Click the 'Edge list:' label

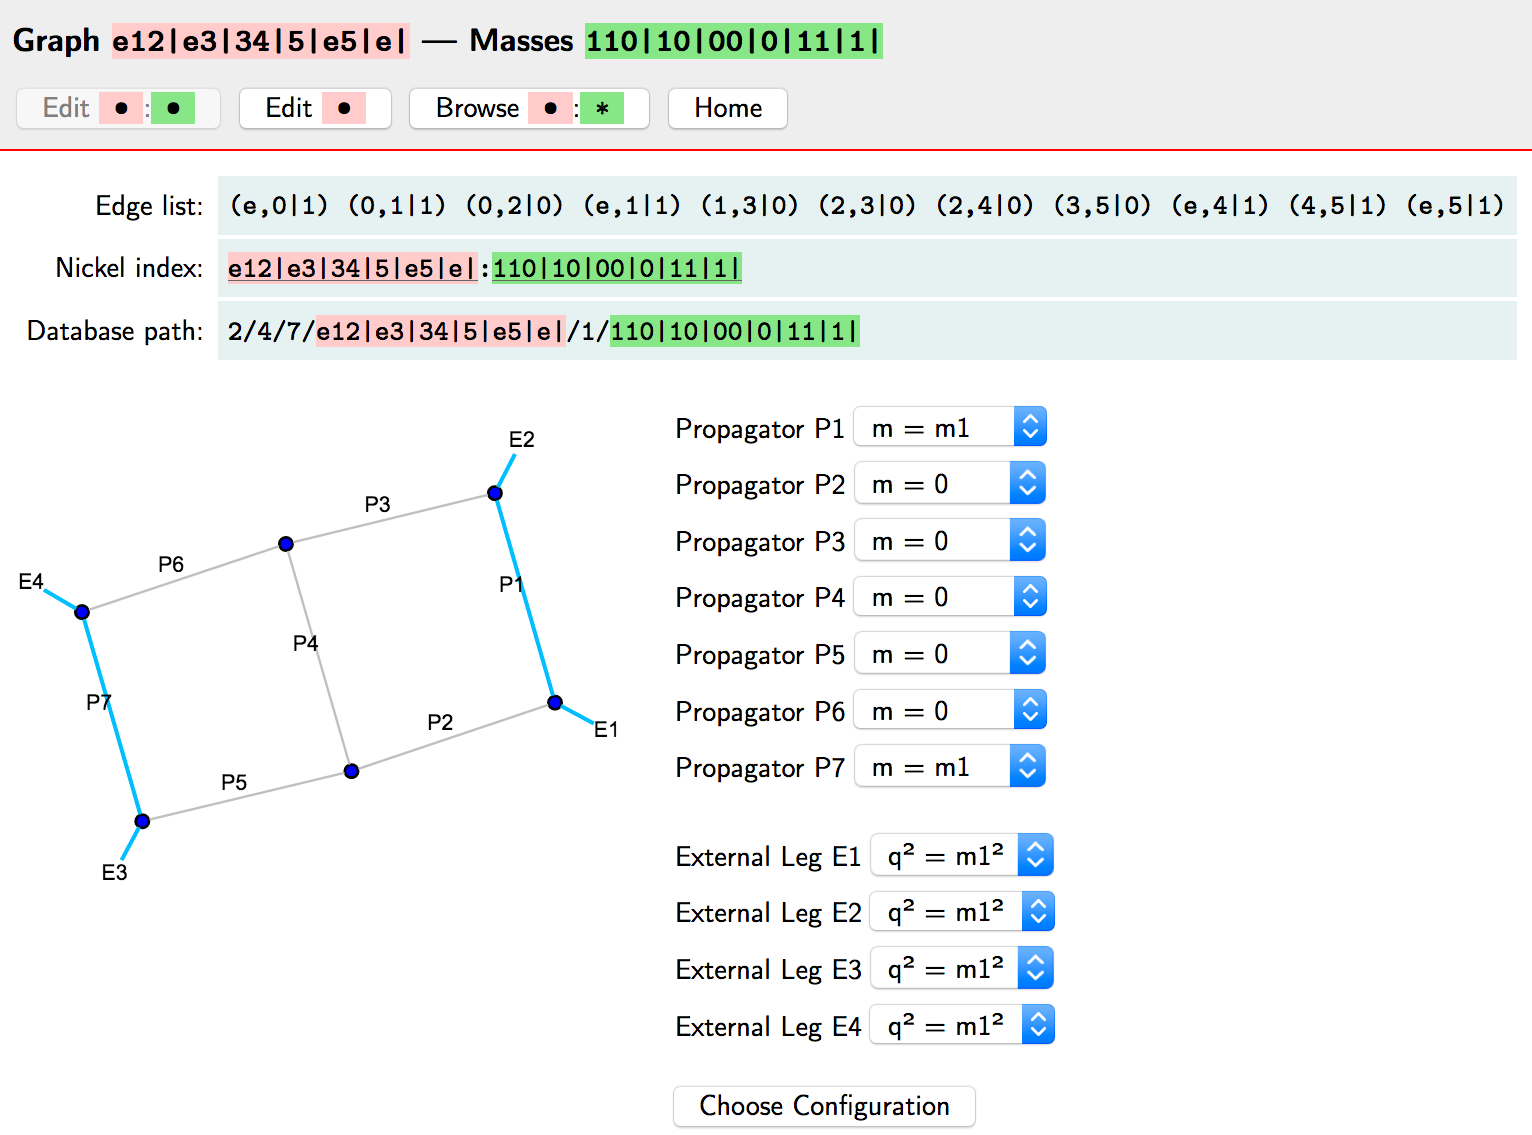(x=149, y=206)
